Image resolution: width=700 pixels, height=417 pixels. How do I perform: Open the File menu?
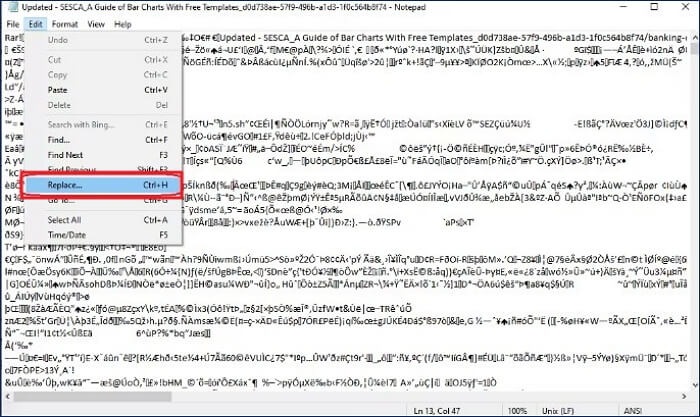(12, 24)
